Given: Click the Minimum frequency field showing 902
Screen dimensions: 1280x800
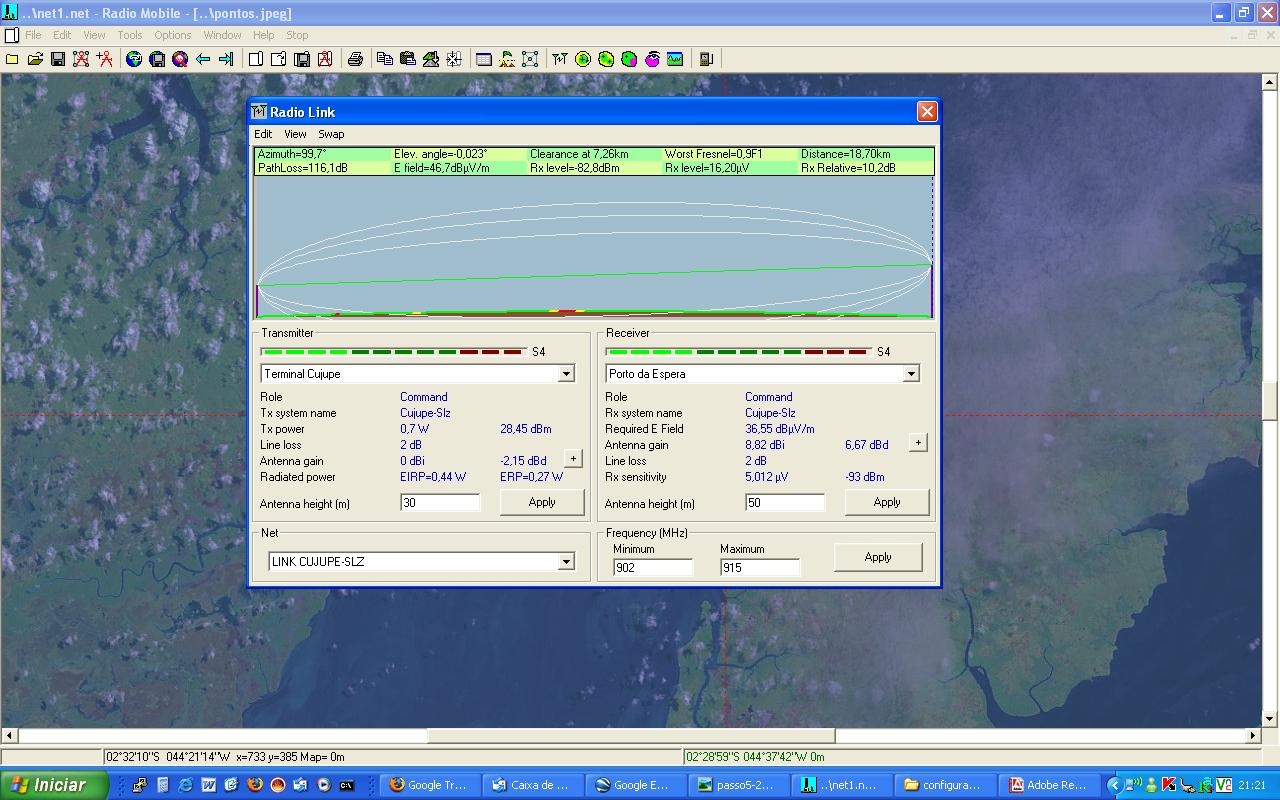Looking at the screenshot, I should (x=653, y=568).
